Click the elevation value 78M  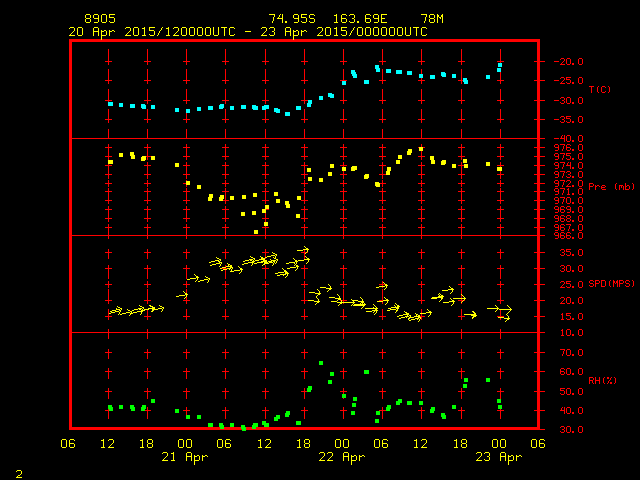click(x=432, y=19)
